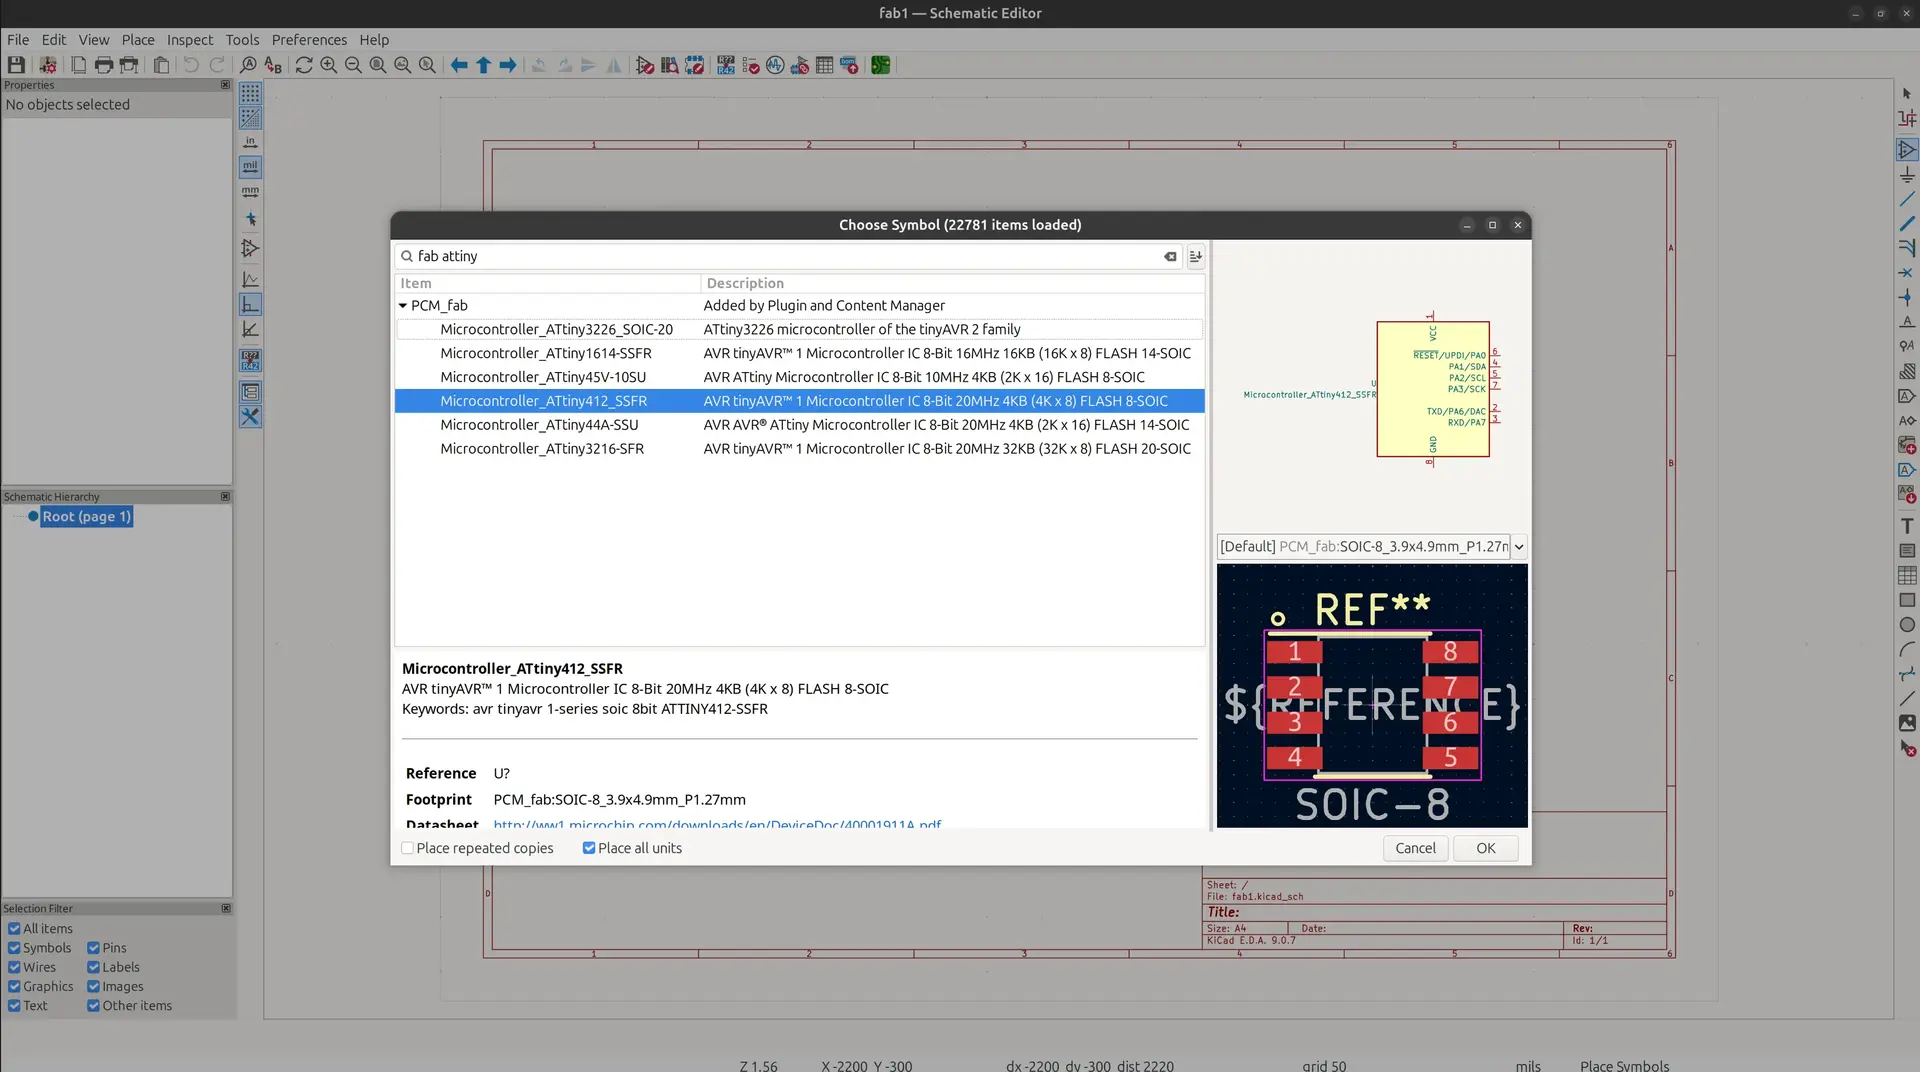Open the symbol search sort options button
1920x1072 pixels.
coord(1195,256)
